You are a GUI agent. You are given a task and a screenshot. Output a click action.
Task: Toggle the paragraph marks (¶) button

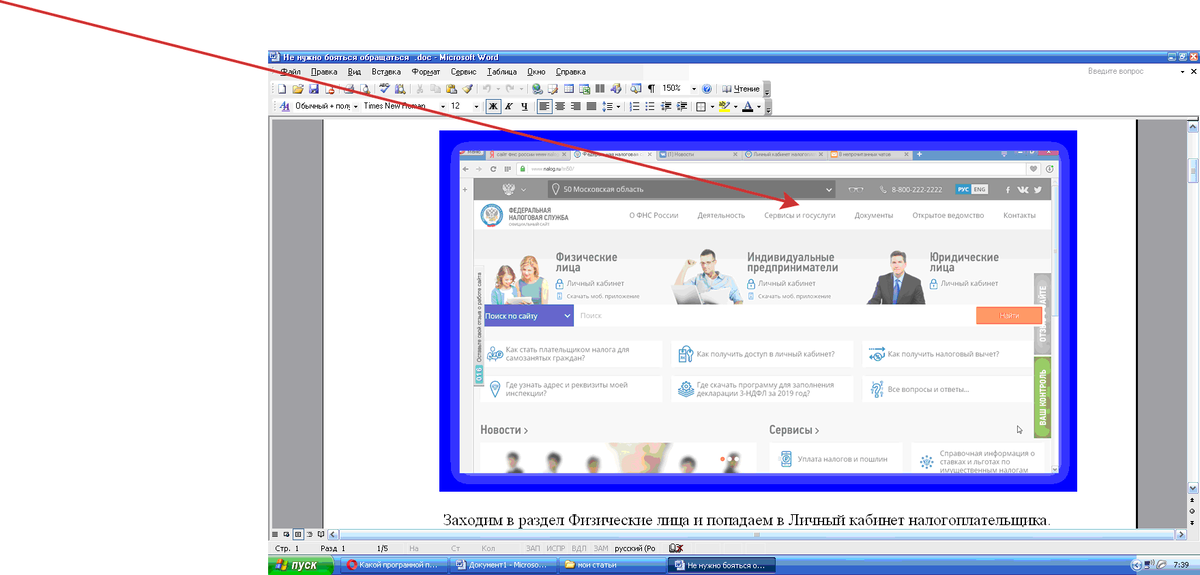click(651, 89)
